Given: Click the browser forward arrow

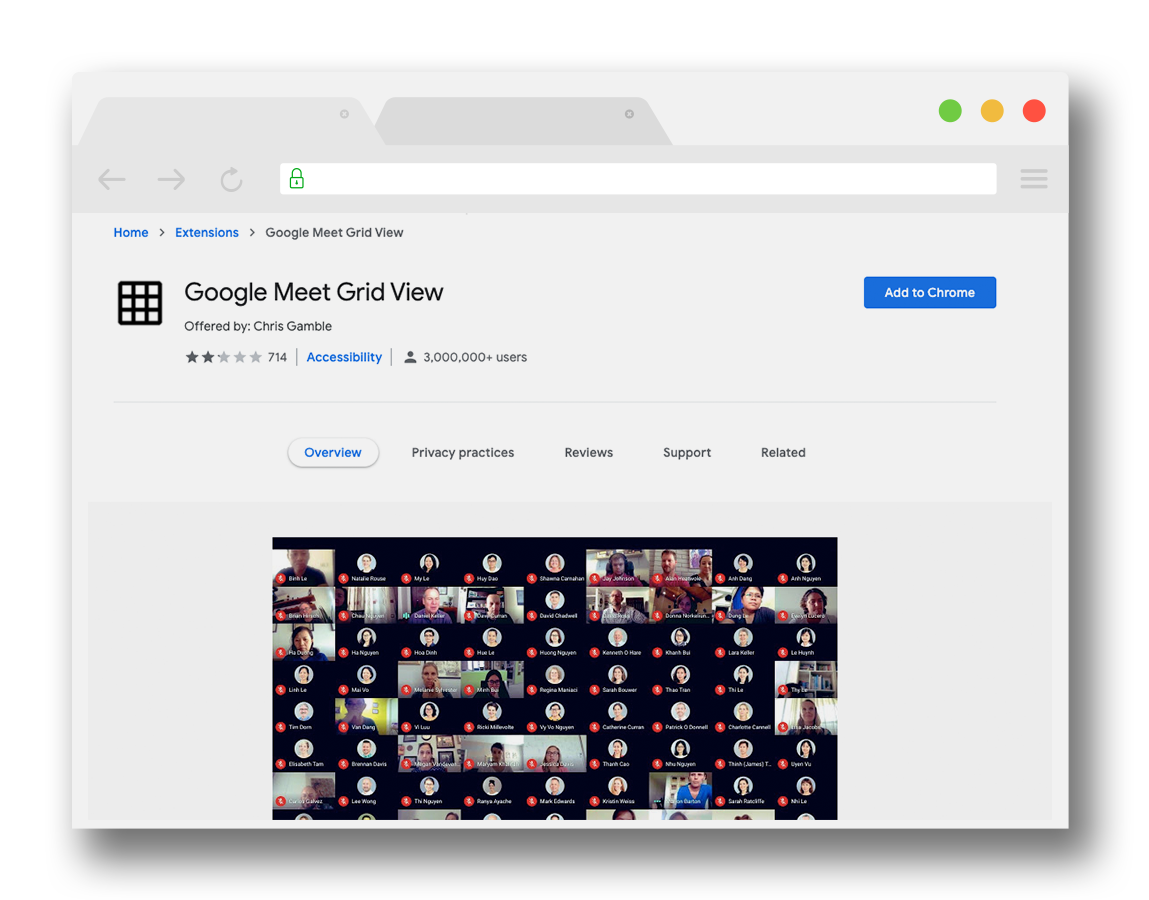Looking at the screenshot, I should pyautogui.click(x=172, y=180).
